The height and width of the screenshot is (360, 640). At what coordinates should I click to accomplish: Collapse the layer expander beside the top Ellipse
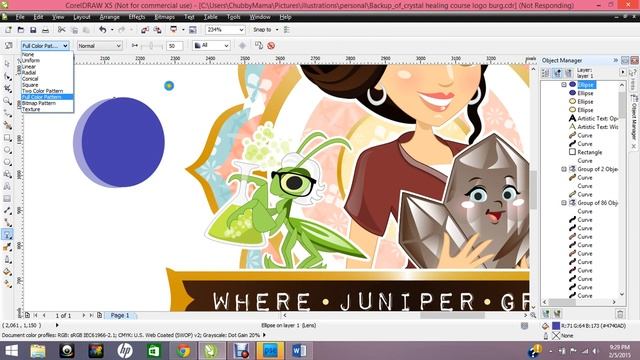coord(564,84)
